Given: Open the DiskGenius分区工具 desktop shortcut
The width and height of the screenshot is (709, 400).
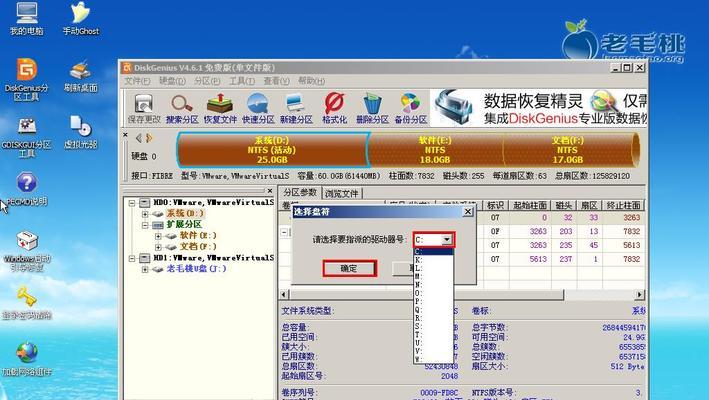Looking at the screenshot, I should [x=27, y=80].
